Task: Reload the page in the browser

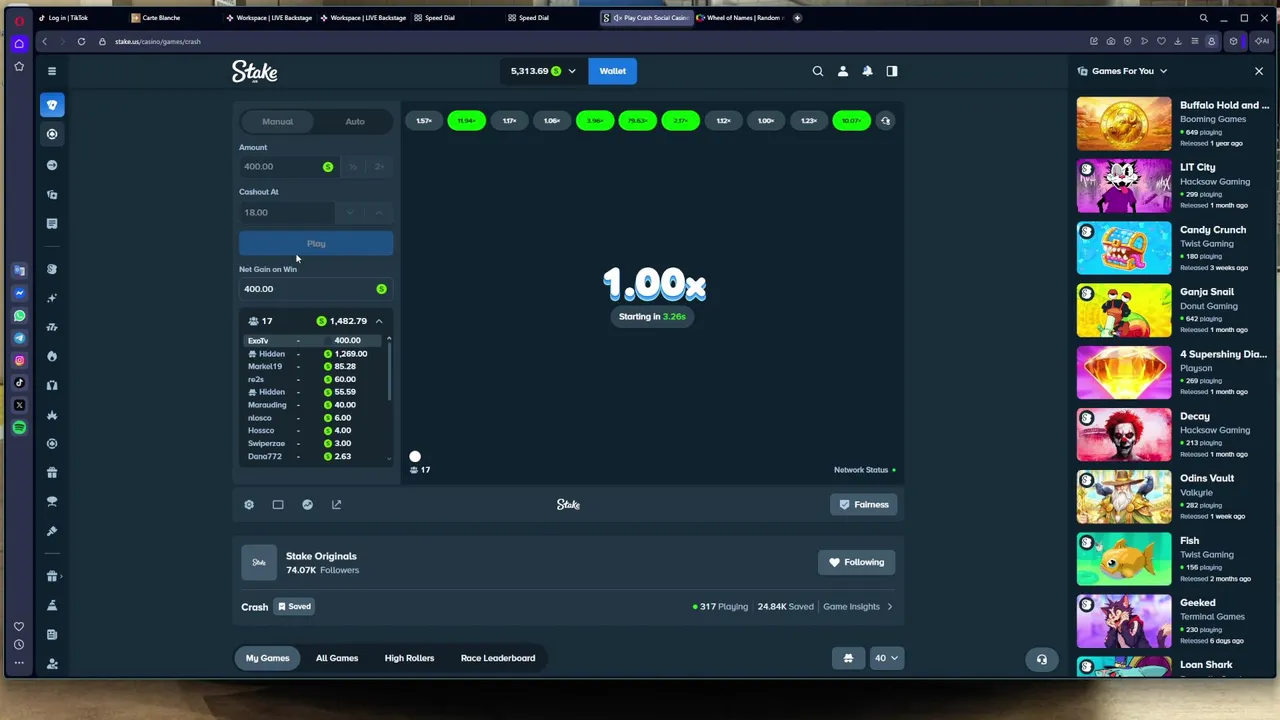Action: click(81, 41)
